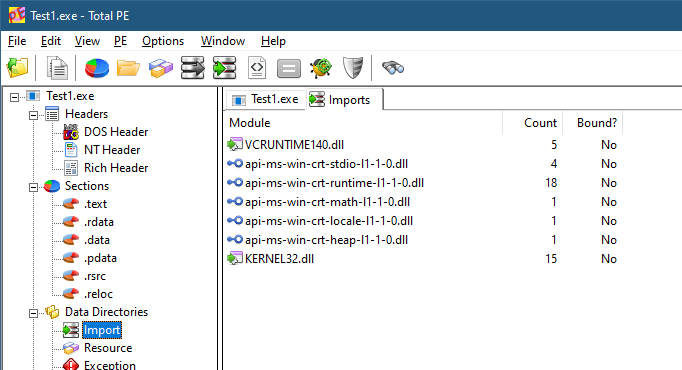Click the gray box toolbar icon

click(289, 69)
